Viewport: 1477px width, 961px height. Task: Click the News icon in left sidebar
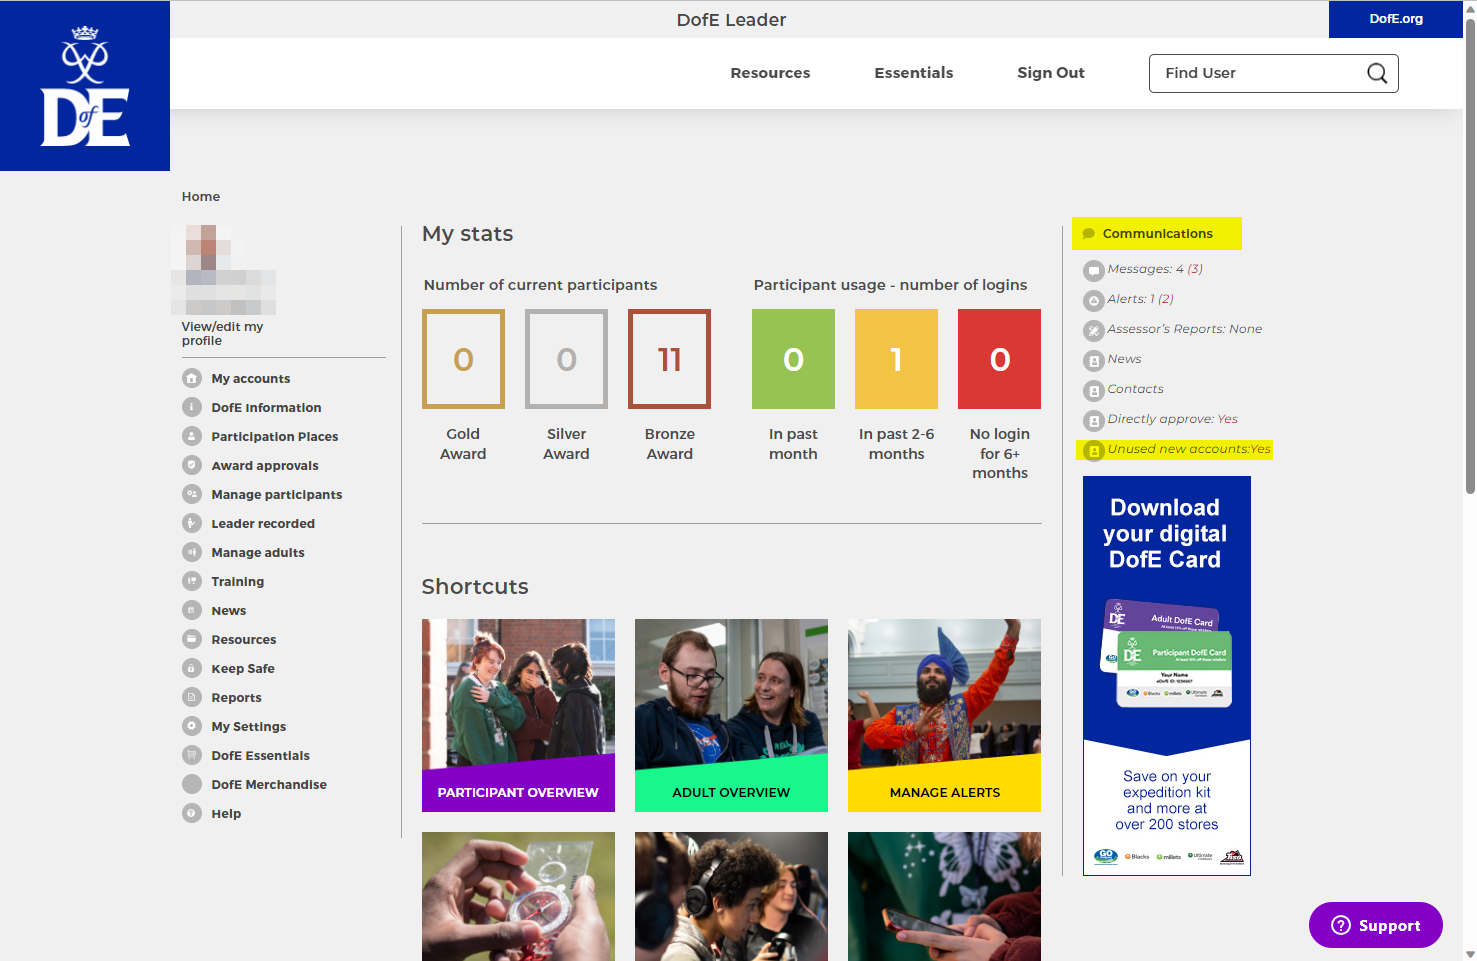(x=192, y=610)
